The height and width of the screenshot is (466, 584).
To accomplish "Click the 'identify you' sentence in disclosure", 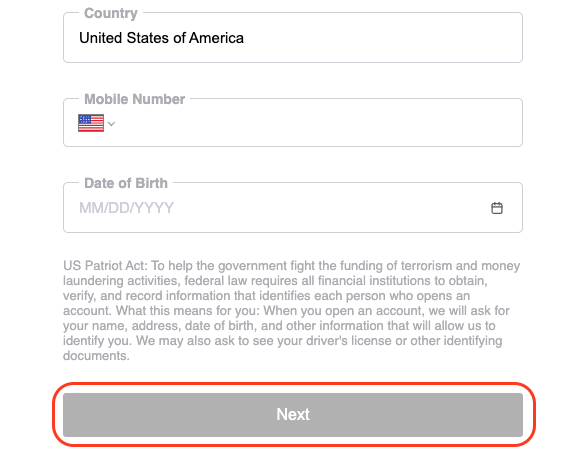I will click(98, 341).
